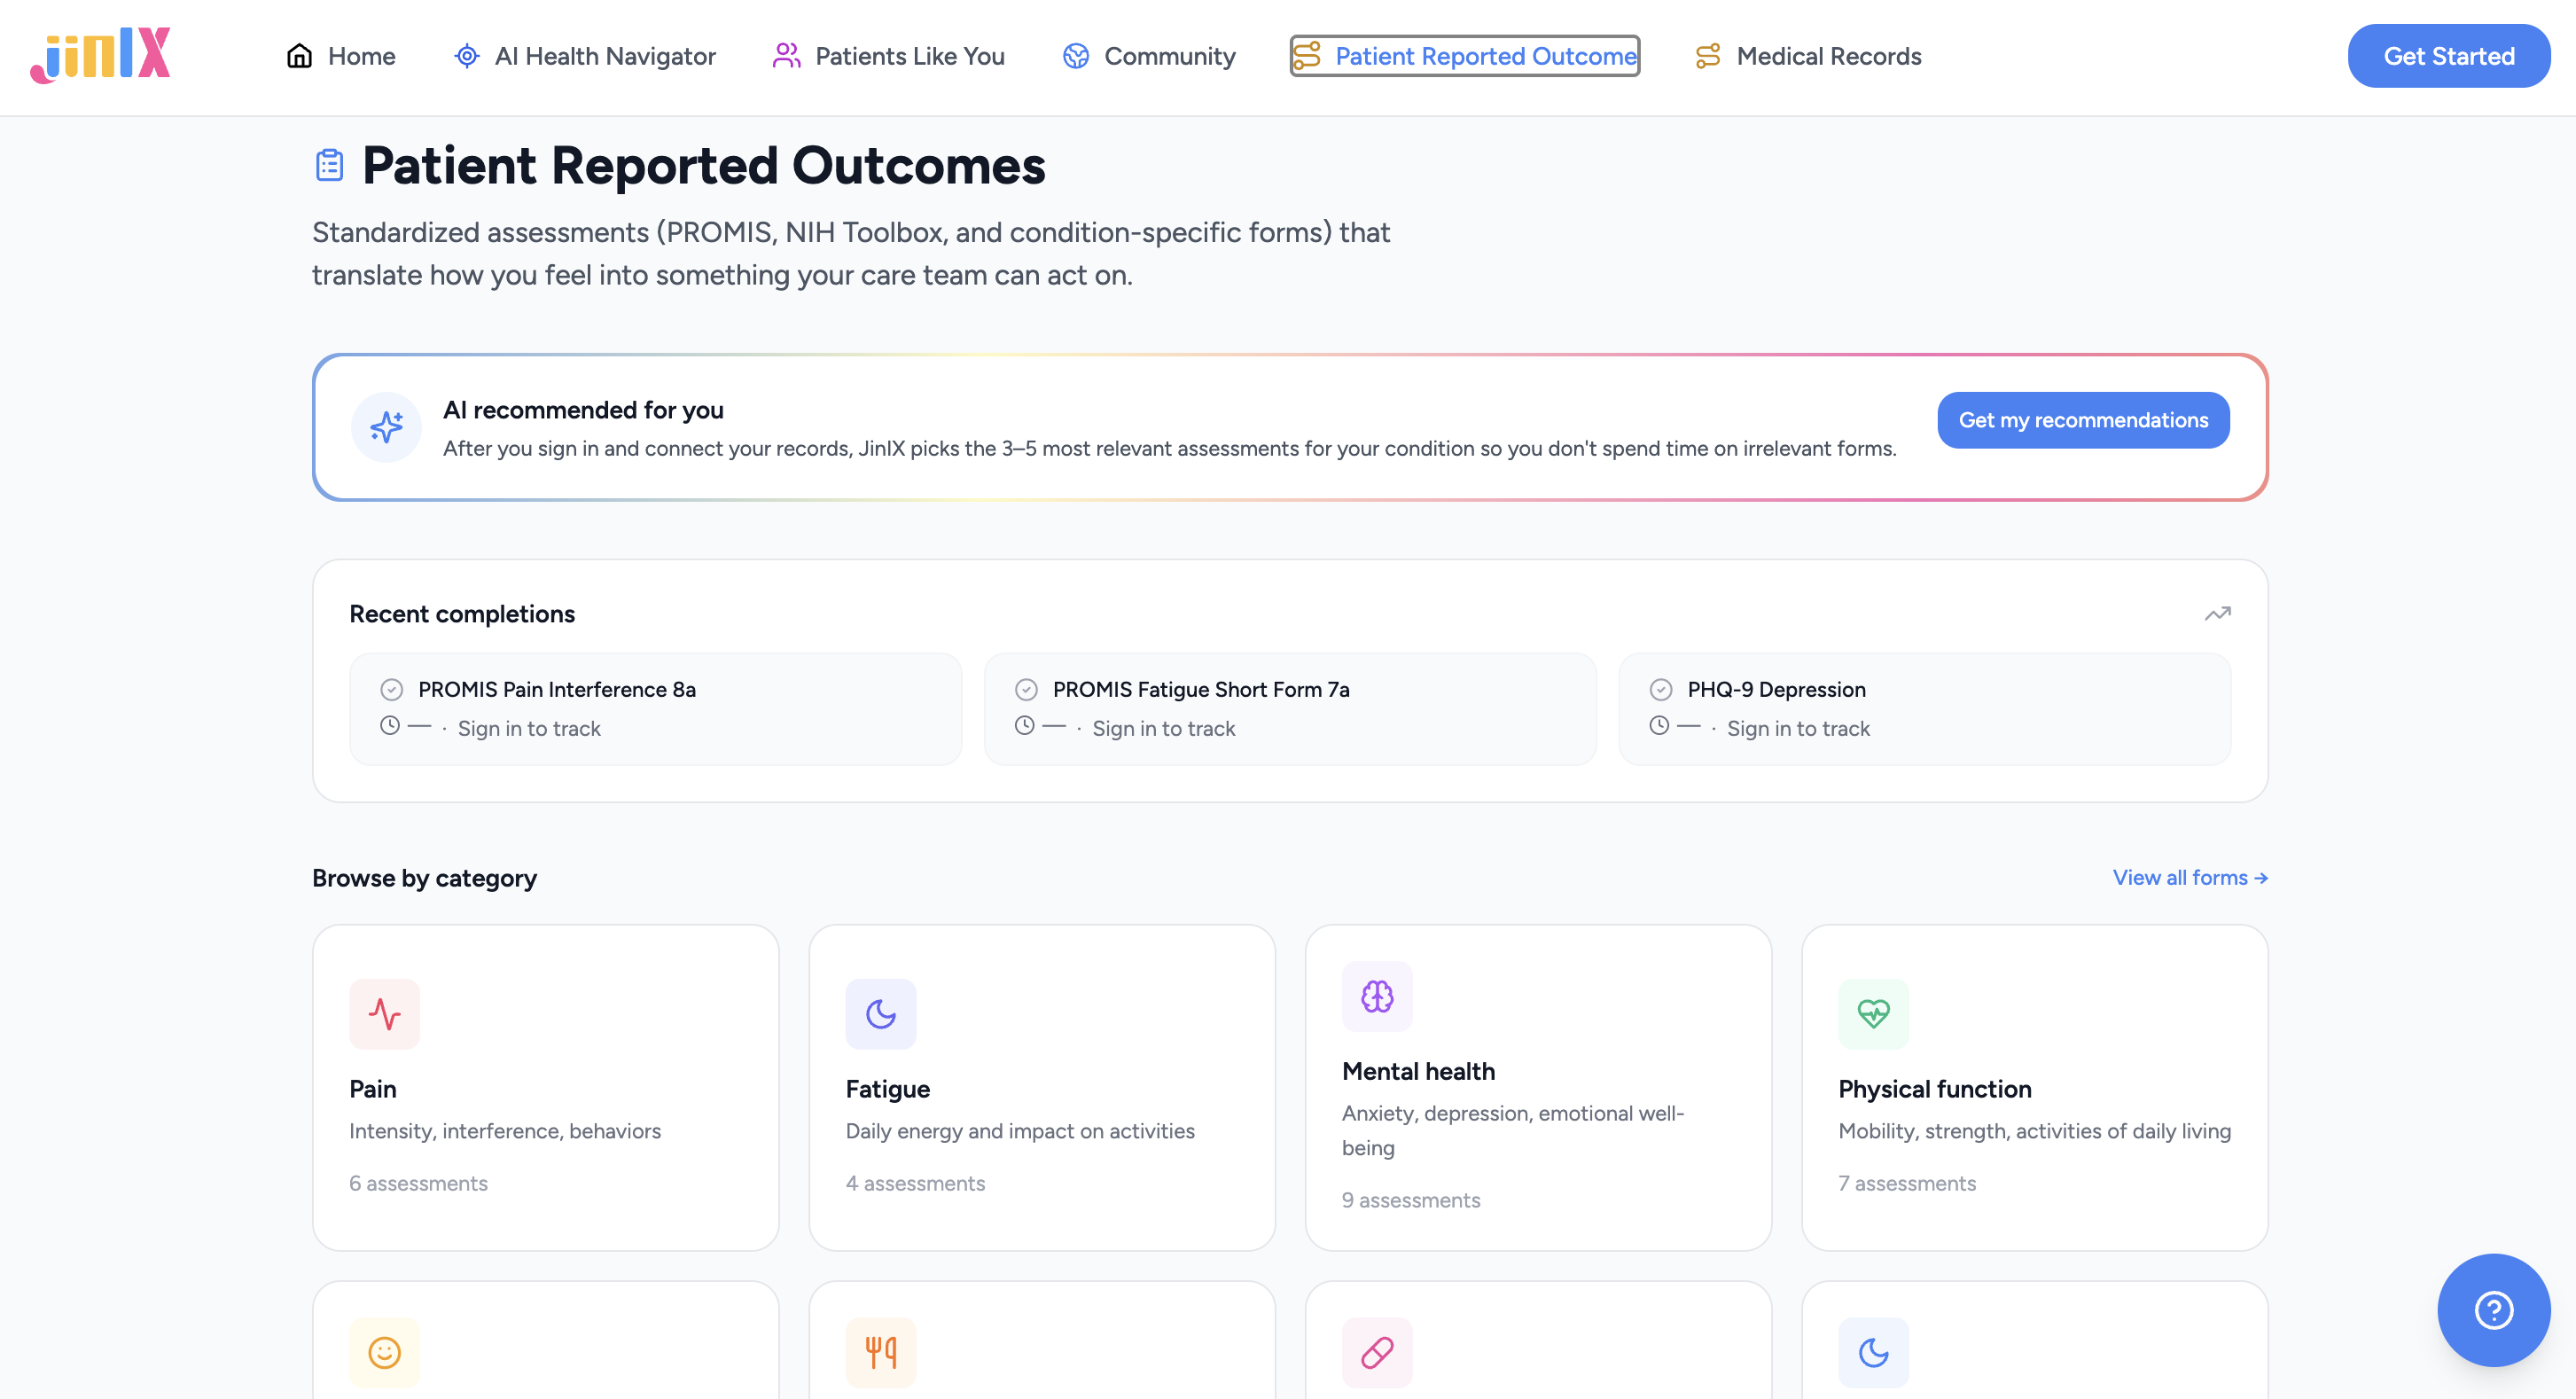
Task: Click check icon next to PROMIS Fatigue Short Form 7a
Action: tap(1026, 689)
